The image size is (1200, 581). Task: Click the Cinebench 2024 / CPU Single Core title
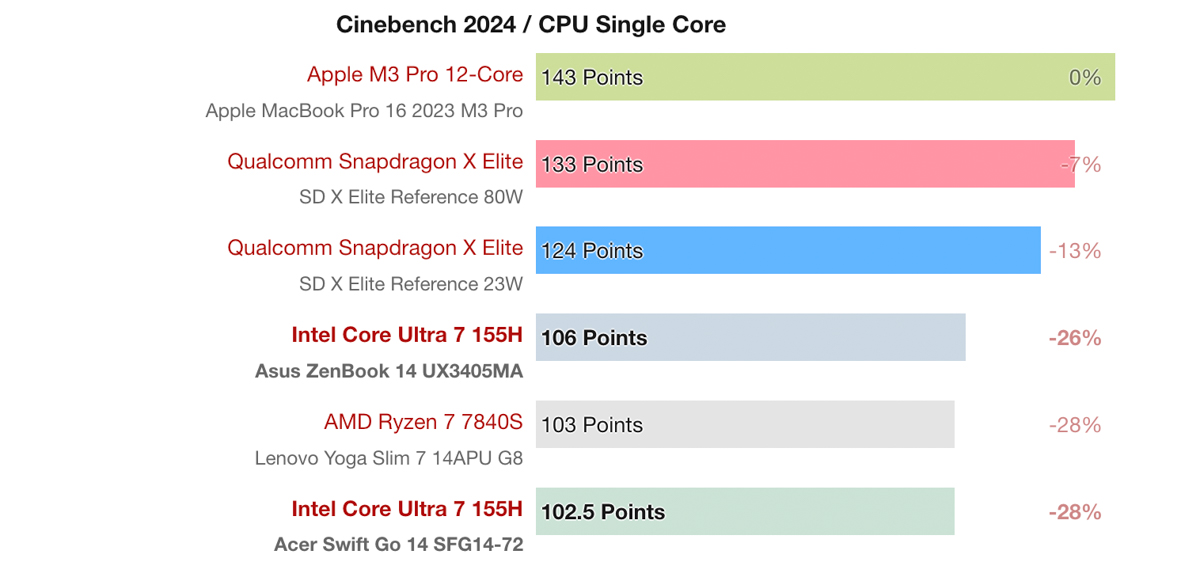pos(531,25)
